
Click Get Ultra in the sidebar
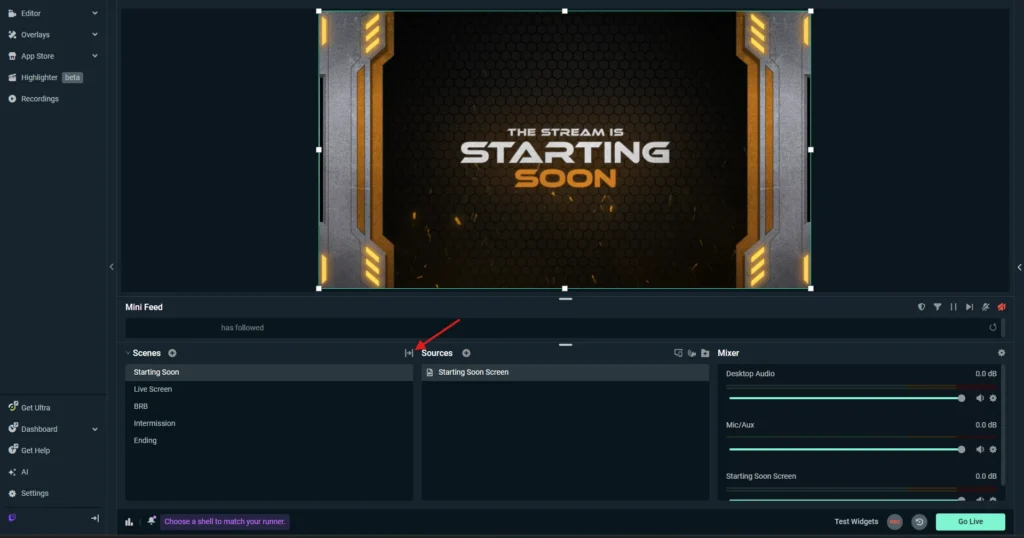click(x=35, y=407)
